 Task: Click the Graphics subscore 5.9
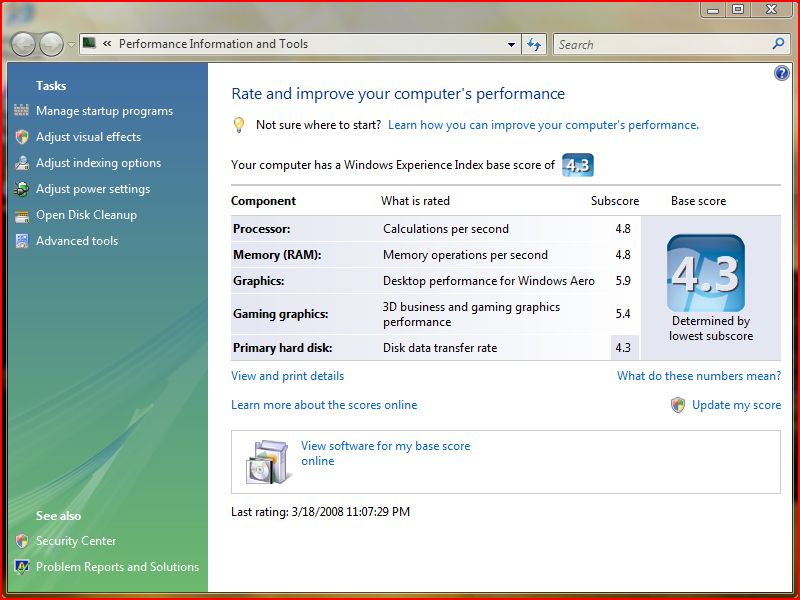[622, 281]
